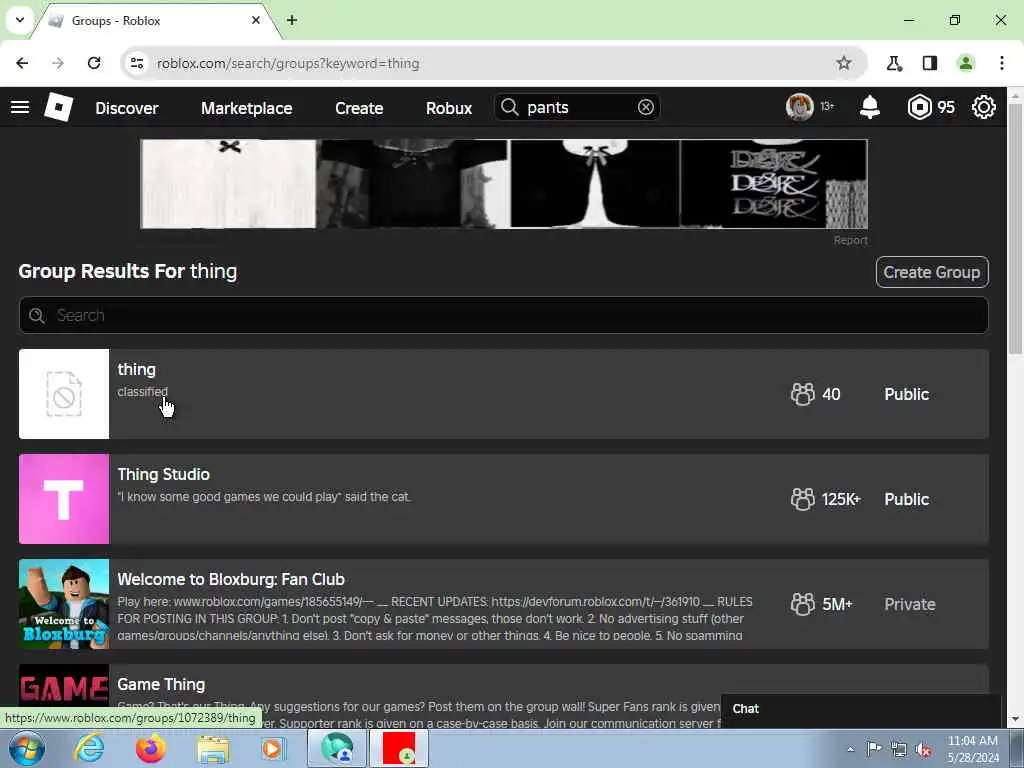Open notifications bell

(869, 106)
